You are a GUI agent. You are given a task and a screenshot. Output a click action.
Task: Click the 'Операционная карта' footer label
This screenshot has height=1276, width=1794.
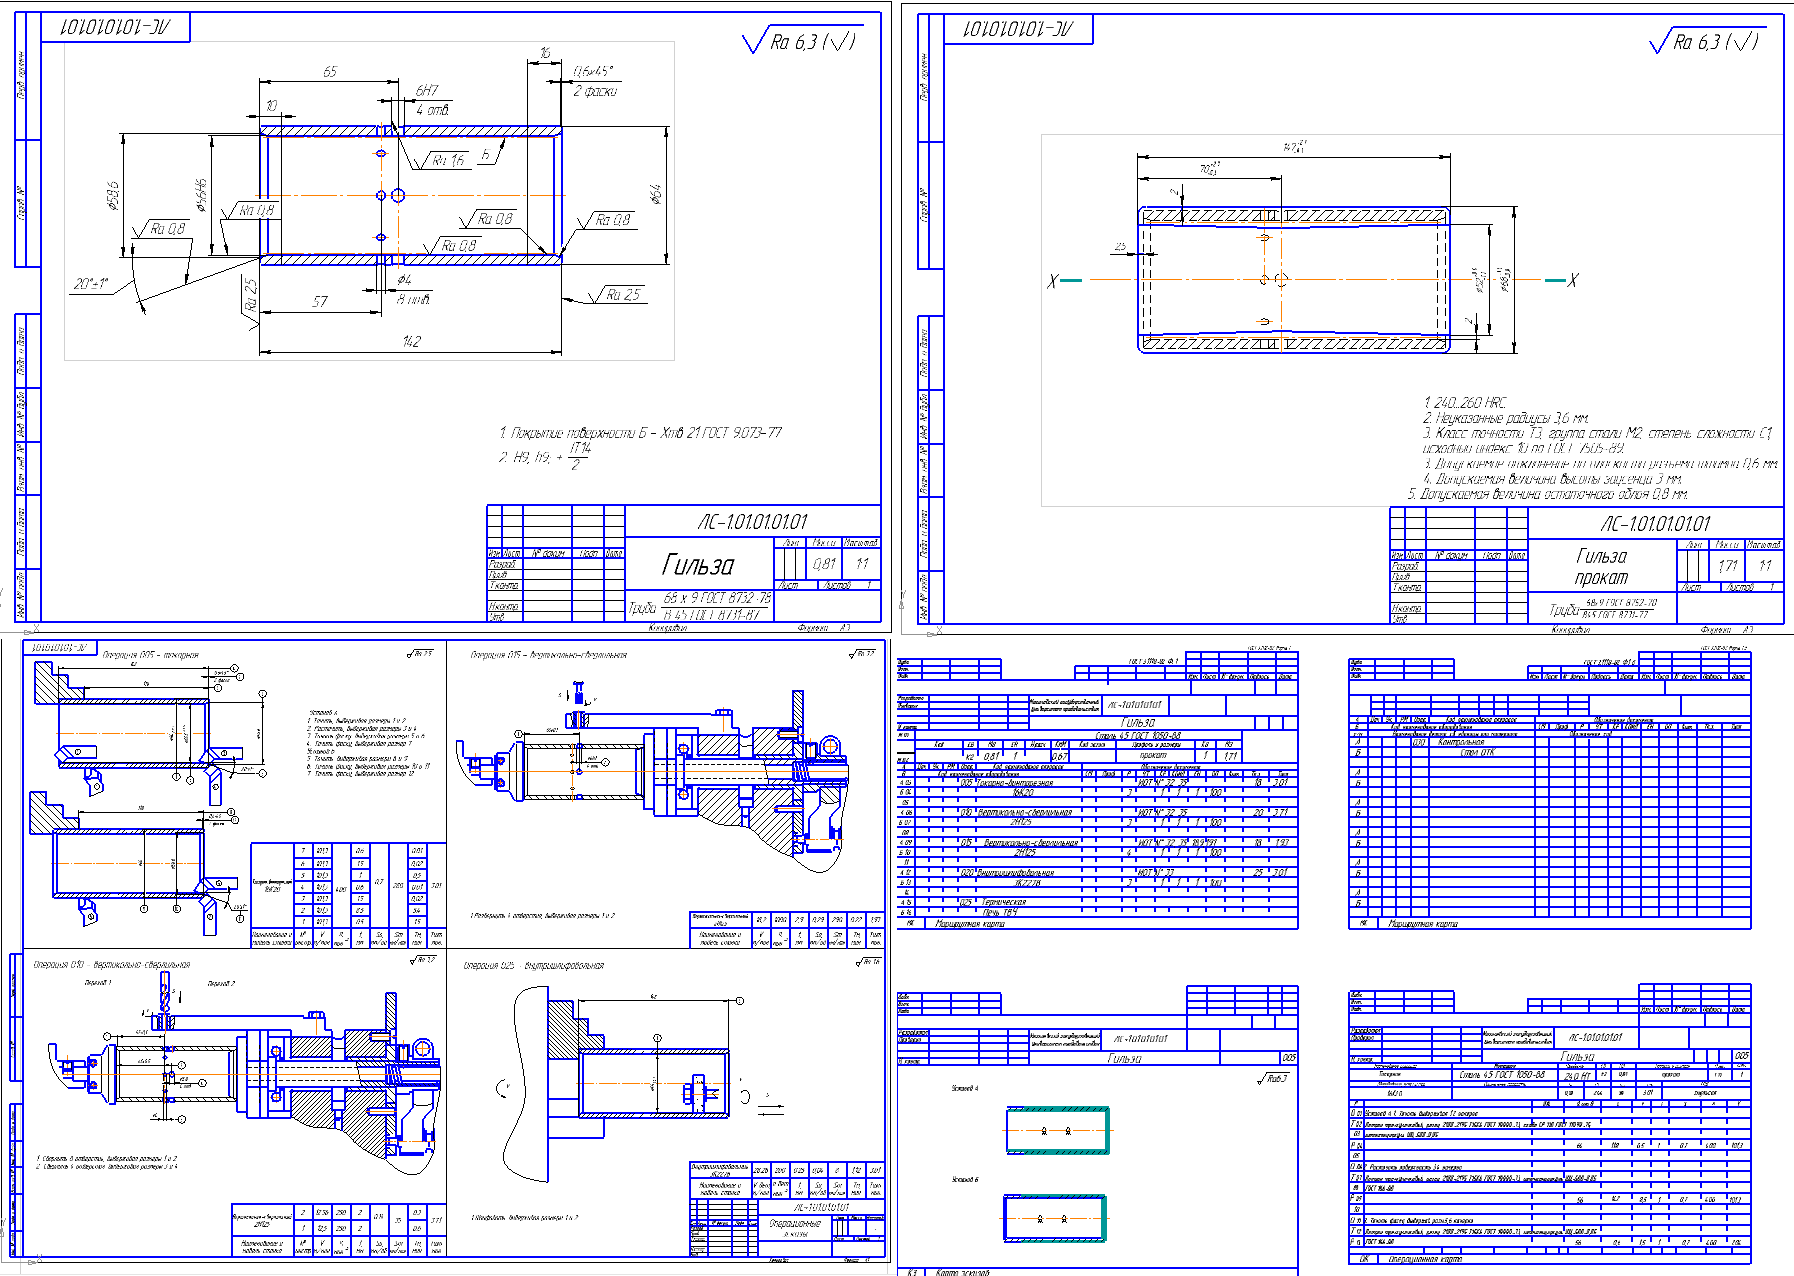[1425, 1260]
